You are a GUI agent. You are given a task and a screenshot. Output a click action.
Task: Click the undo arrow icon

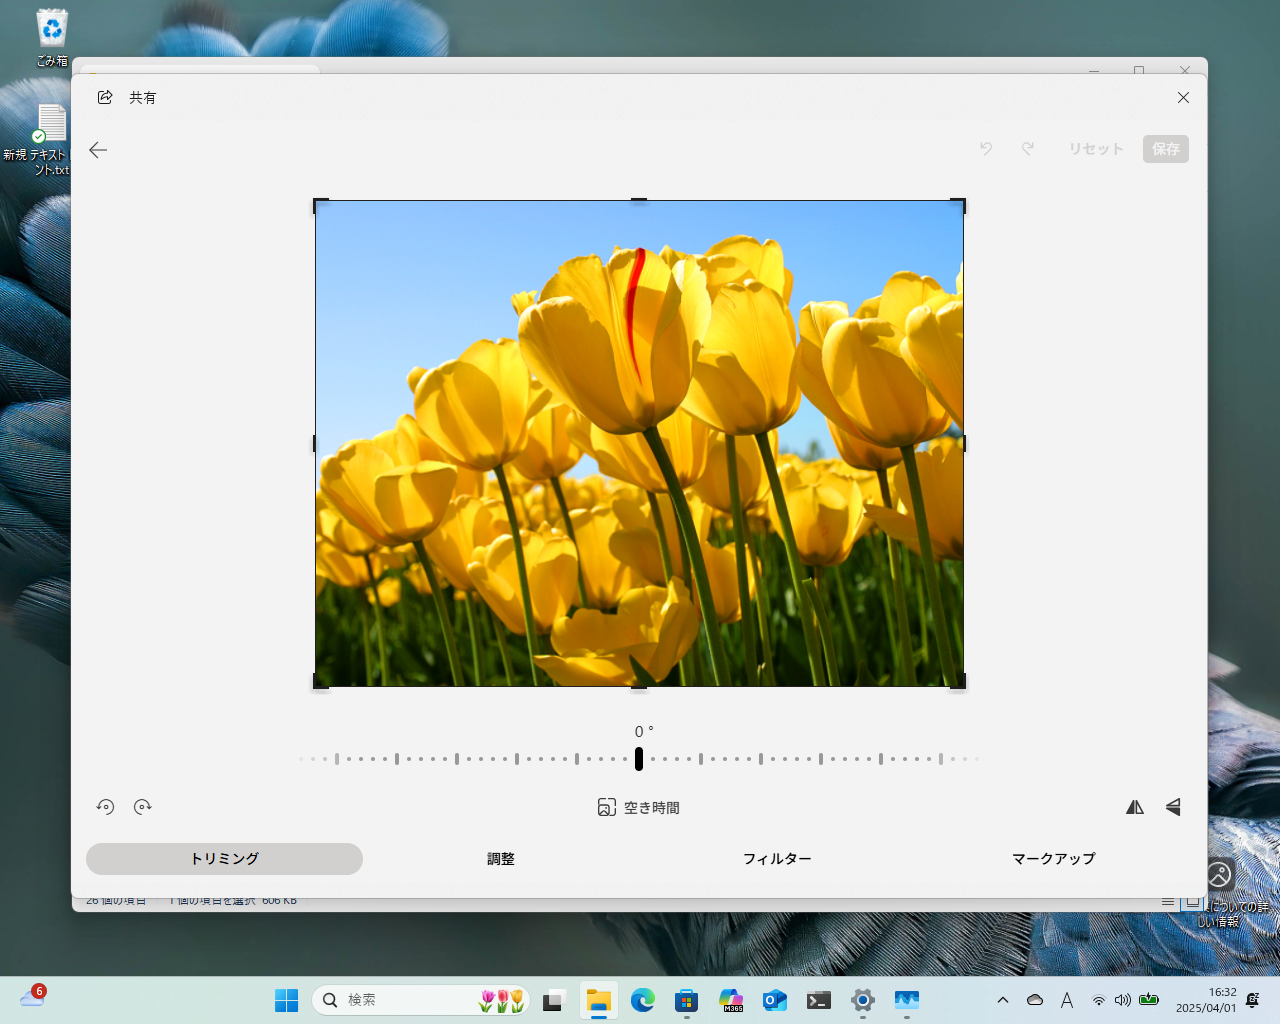click(986, 149)
